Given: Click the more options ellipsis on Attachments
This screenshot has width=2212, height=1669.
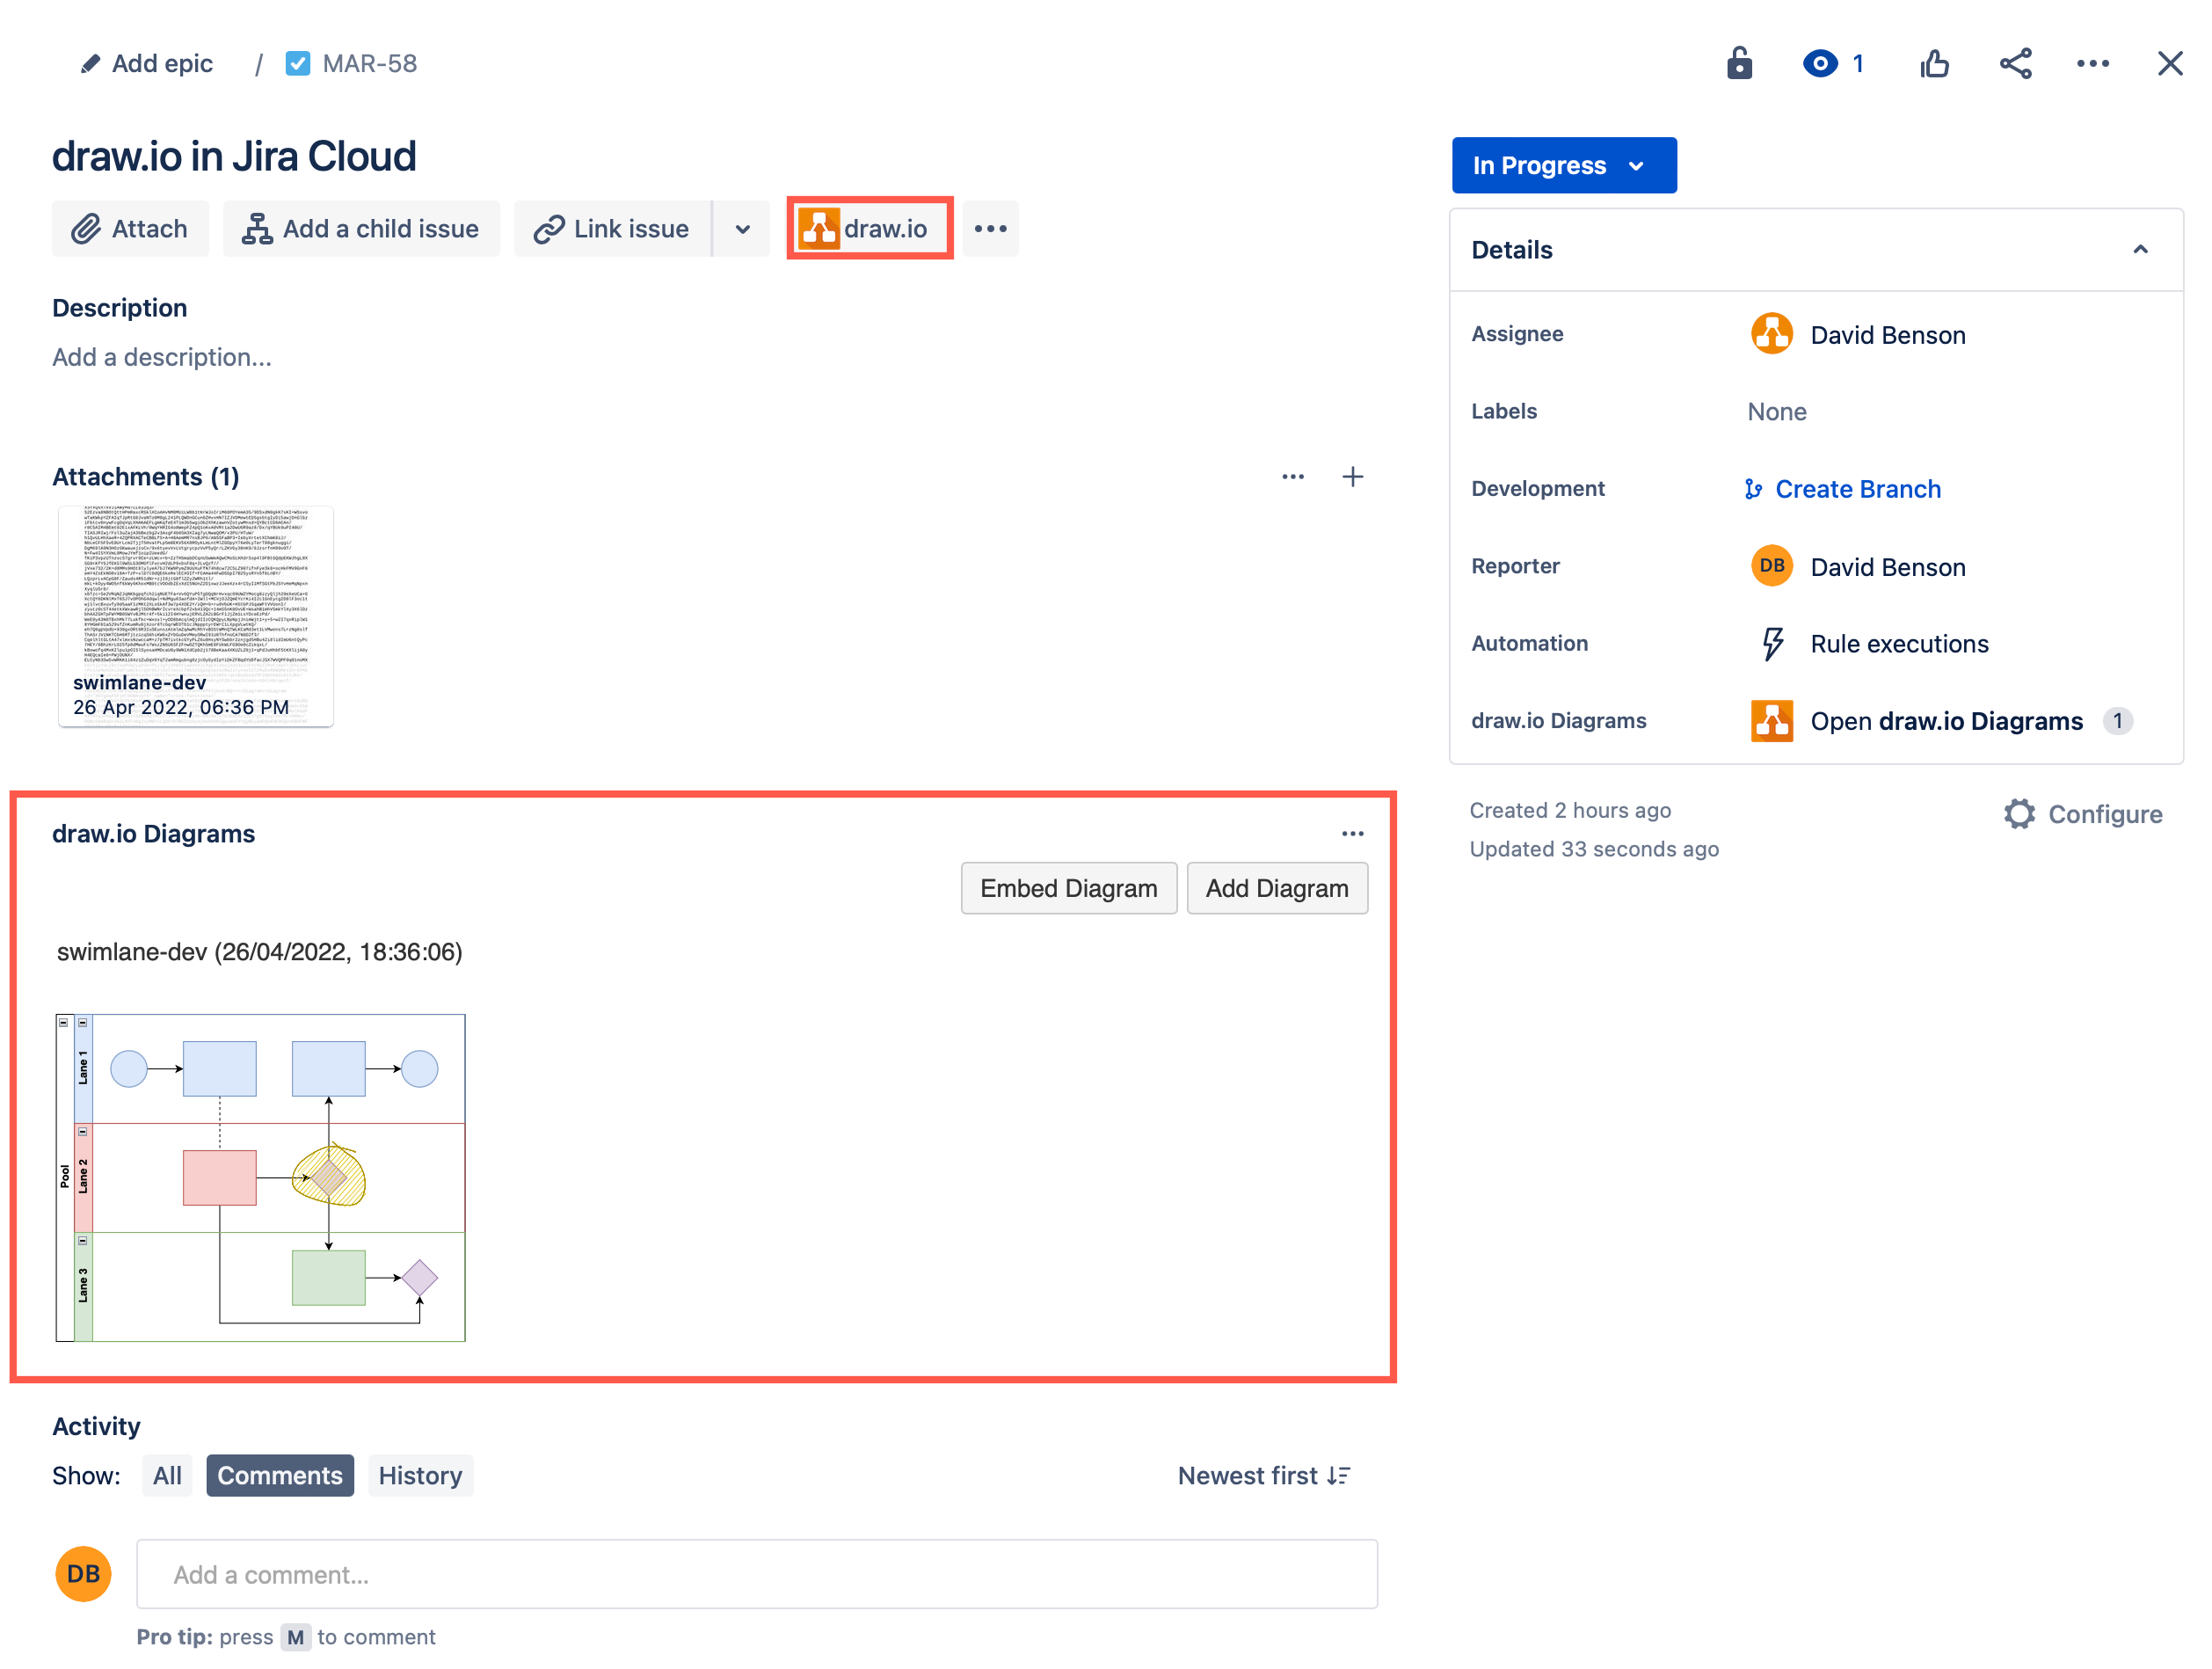Looking at the screenshot, I should 1293,477.
